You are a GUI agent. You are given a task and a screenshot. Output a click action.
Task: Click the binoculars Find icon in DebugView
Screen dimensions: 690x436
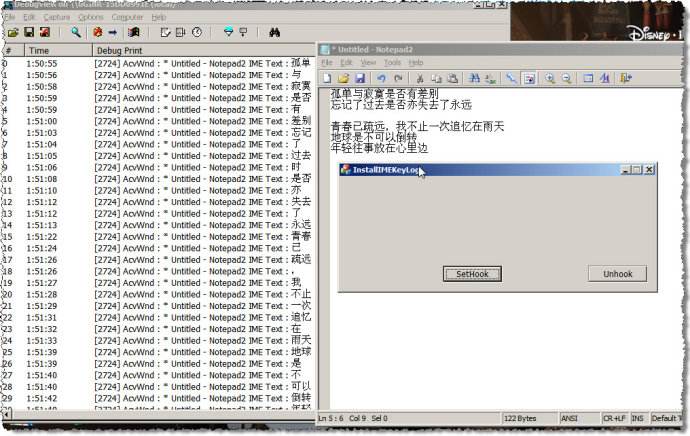point(274,33)
